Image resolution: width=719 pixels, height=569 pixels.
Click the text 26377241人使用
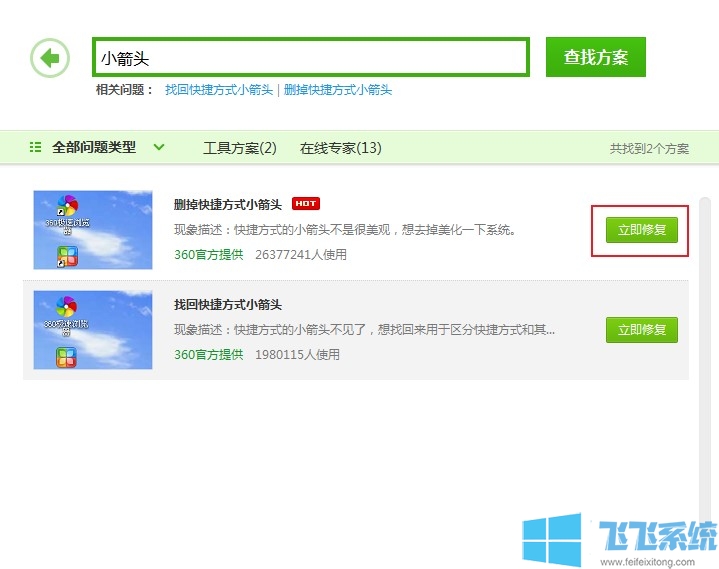pos(301,254)
